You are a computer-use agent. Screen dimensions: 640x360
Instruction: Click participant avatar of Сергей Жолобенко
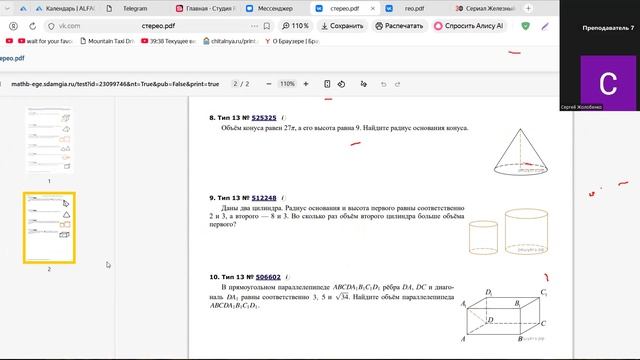click(608, 83)
